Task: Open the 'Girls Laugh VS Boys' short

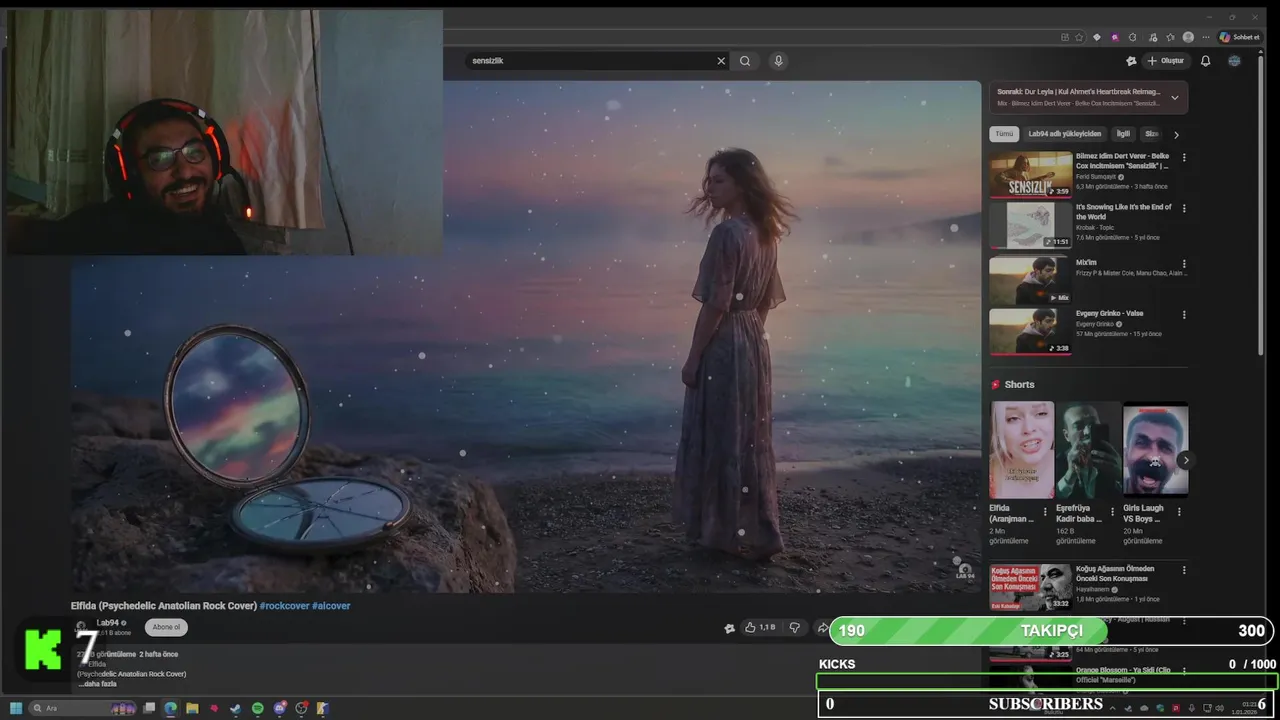Action: tap(1155, 450)
